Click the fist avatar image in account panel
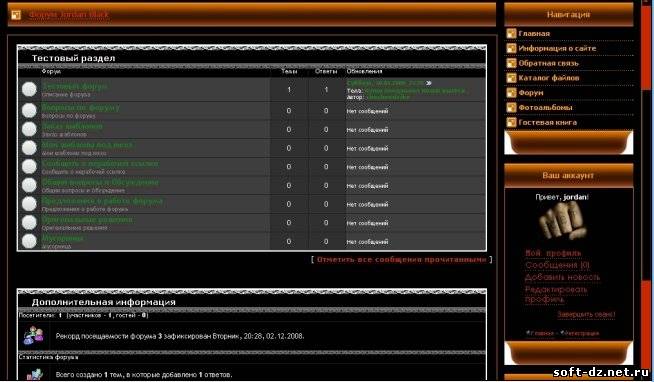 click(562, 221)
